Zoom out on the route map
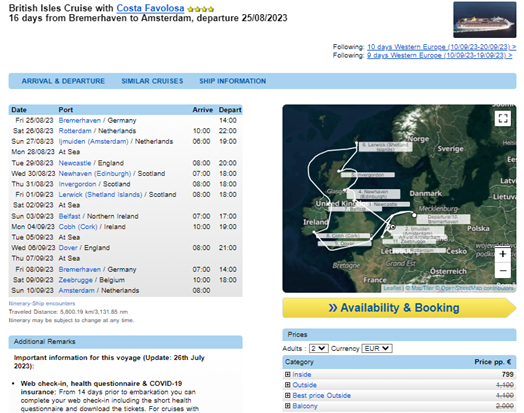The image size is (524, 413). click(x=503, y=270)
